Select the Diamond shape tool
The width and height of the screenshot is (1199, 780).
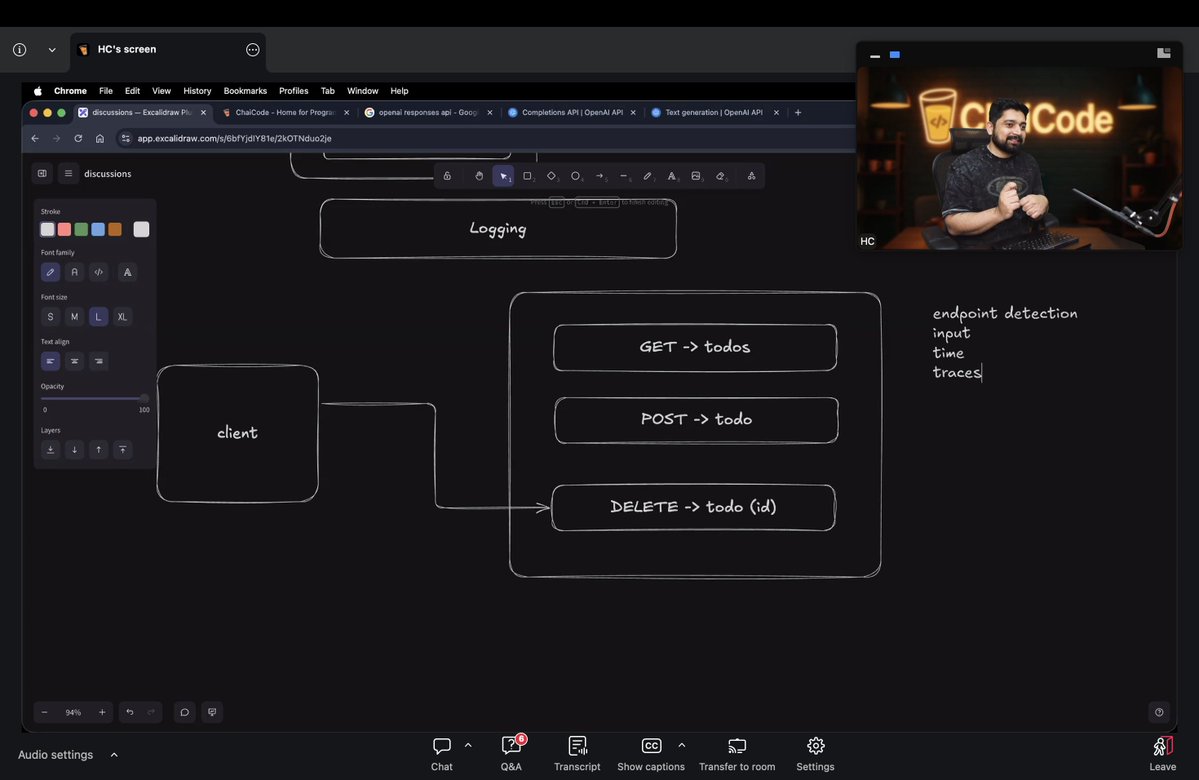click(x=551, y=176)
